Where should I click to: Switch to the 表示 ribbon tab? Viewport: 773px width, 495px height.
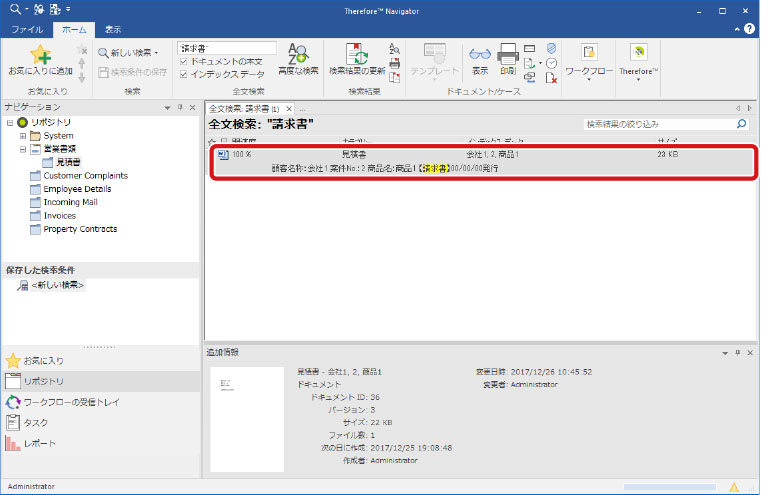tap(113, 30)
